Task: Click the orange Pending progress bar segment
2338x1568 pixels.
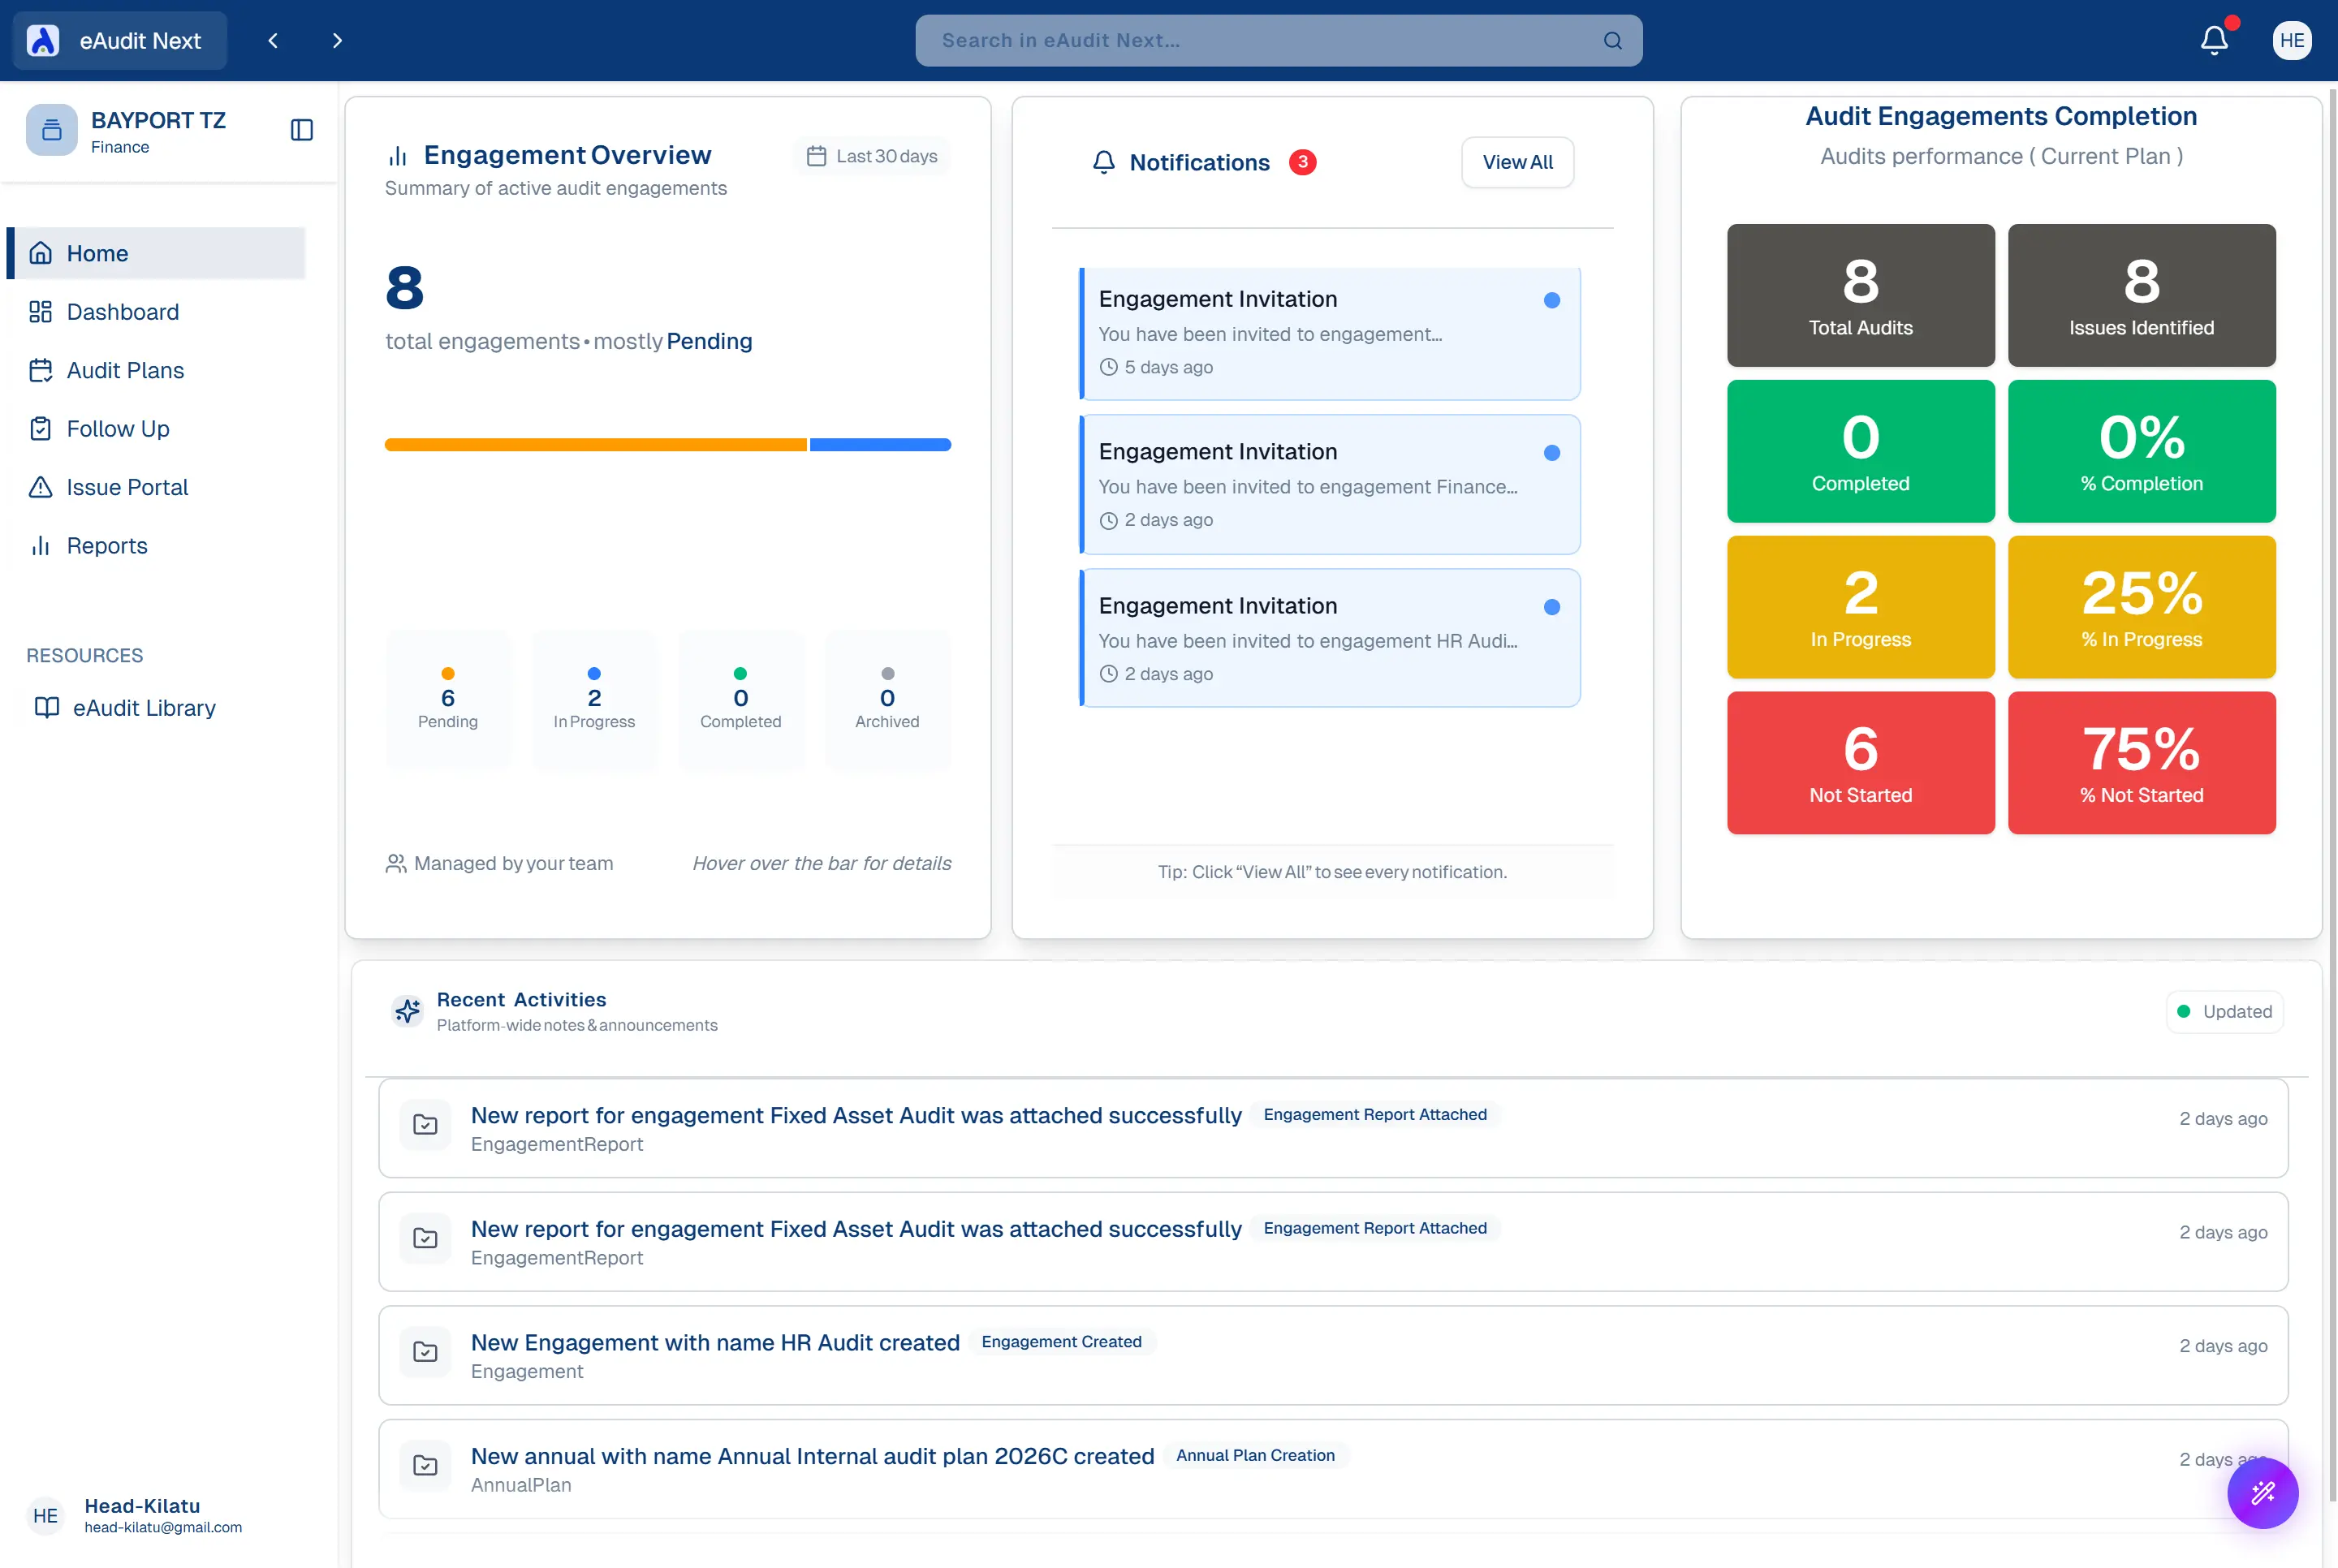Action: (595, 445)
